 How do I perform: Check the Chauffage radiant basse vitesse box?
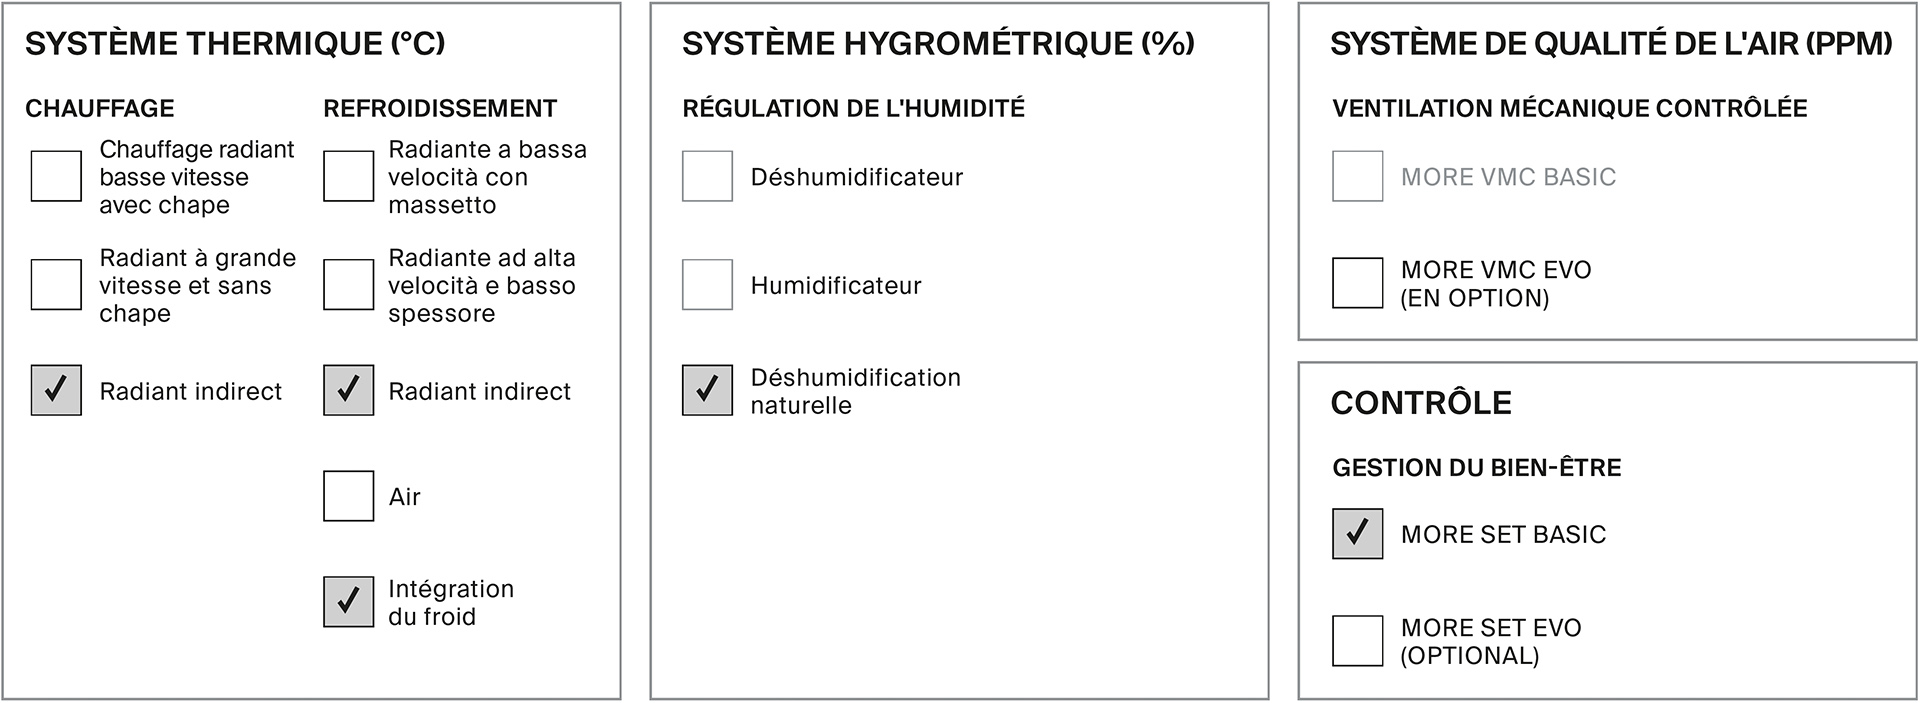56,176
